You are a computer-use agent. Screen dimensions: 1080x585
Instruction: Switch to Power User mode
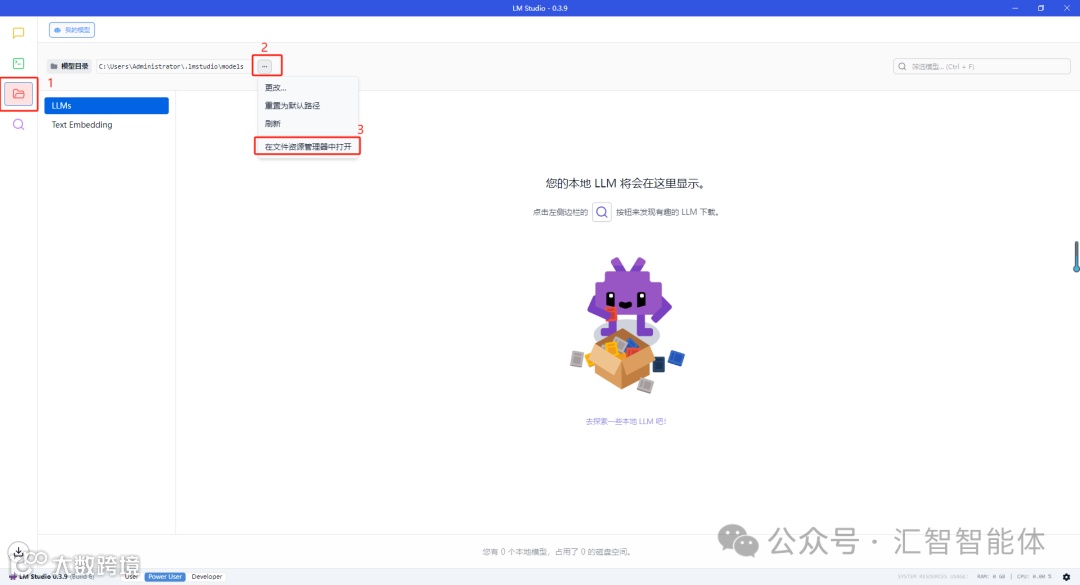coord(165,577)
